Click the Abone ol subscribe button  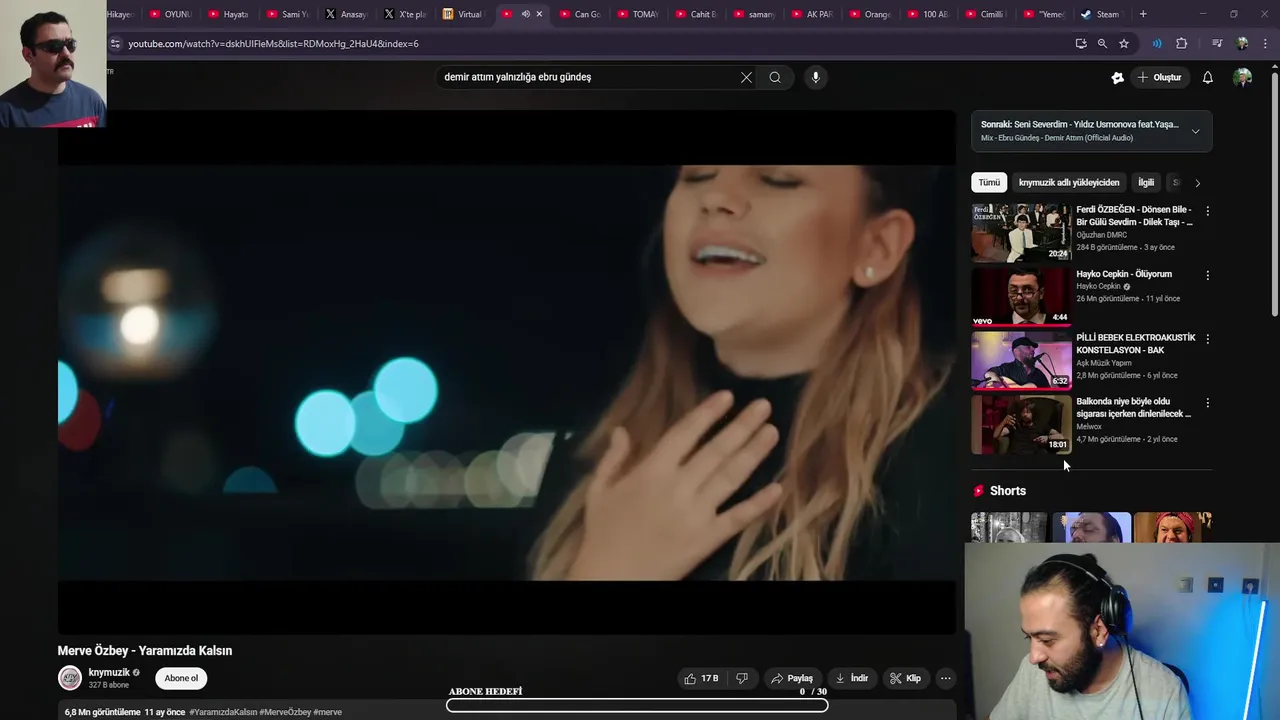pyautogui.click(x=181, y=678)
